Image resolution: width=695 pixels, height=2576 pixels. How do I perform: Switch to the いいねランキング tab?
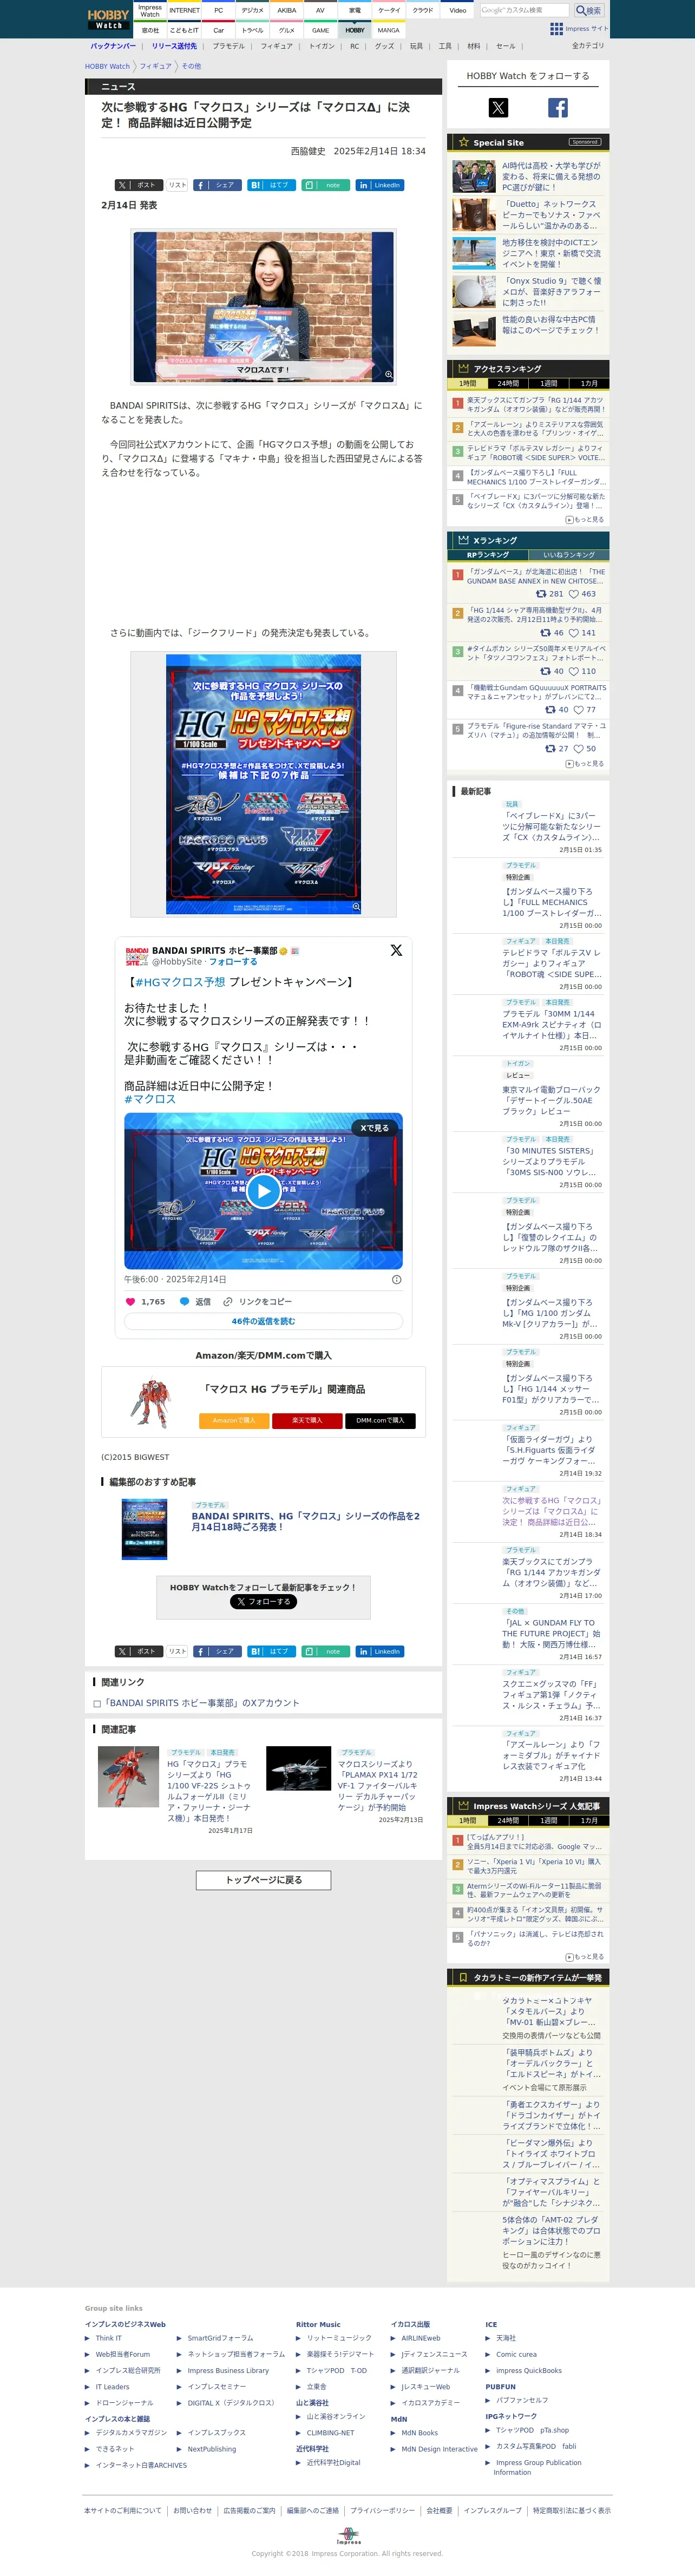coord(569,554)
